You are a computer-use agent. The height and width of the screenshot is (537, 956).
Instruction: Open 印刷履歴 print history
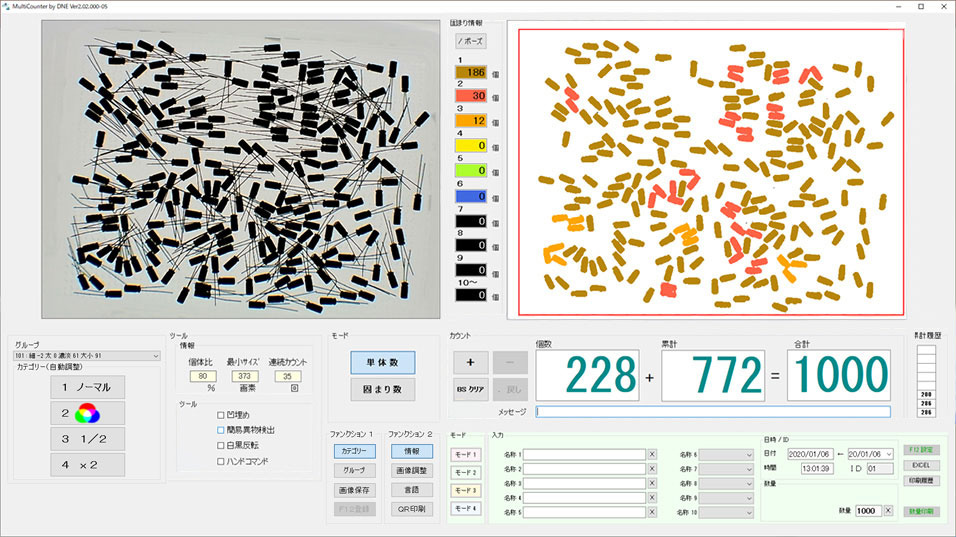921,481
